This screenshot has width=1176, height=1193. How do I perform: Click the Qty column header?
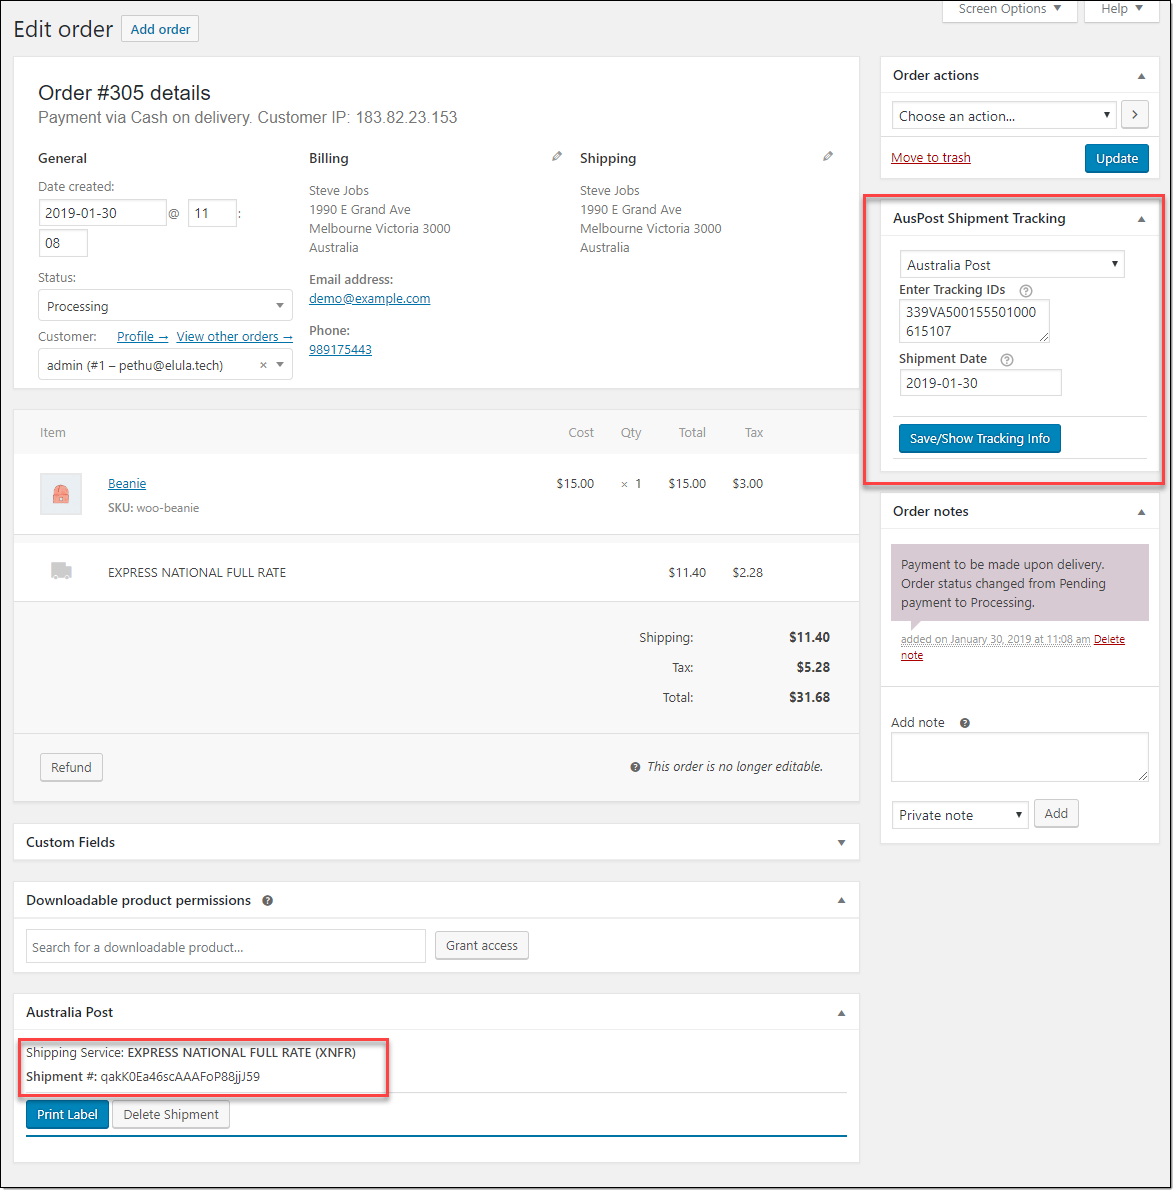click(631, 432)
